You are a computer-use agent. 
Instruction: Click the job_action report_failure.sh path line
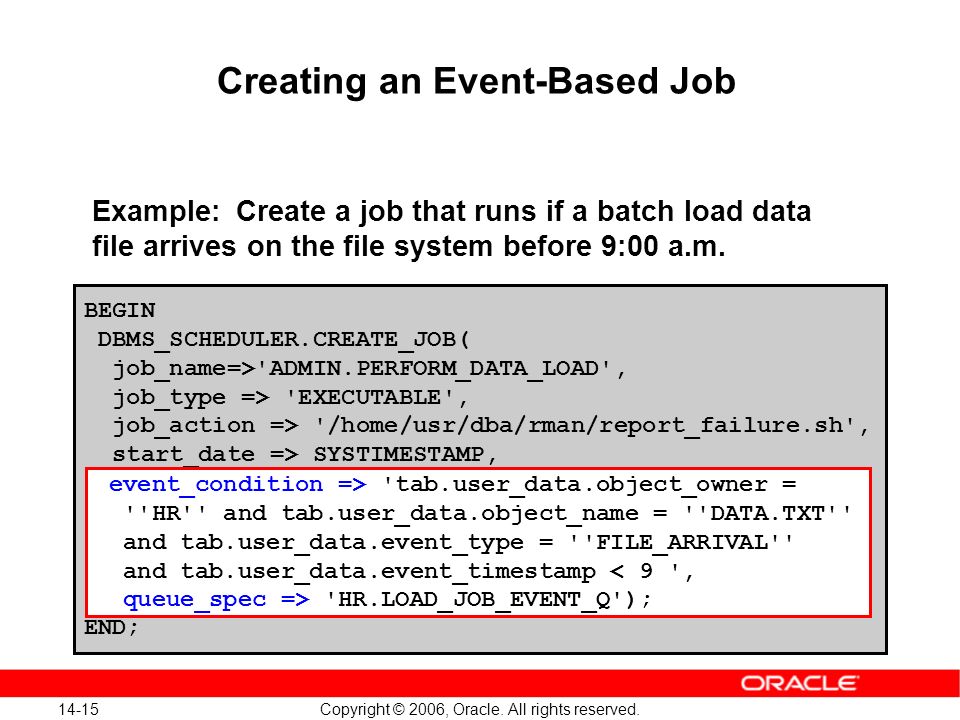pyautogui.click(x=490, y=426)
